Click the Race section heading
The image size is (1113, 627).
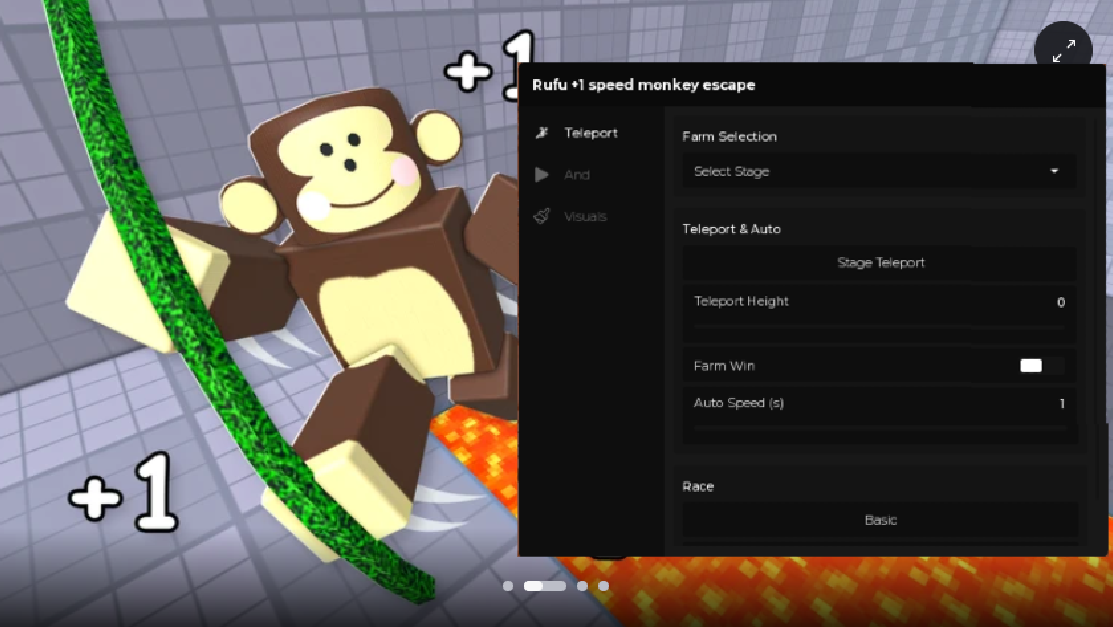698,486
